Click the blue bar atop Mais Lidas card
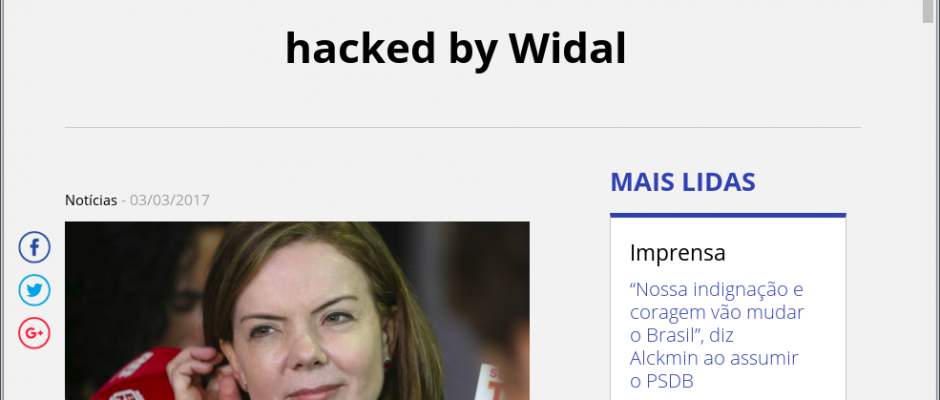Screen dimensions: 940x400 [728, 215]
